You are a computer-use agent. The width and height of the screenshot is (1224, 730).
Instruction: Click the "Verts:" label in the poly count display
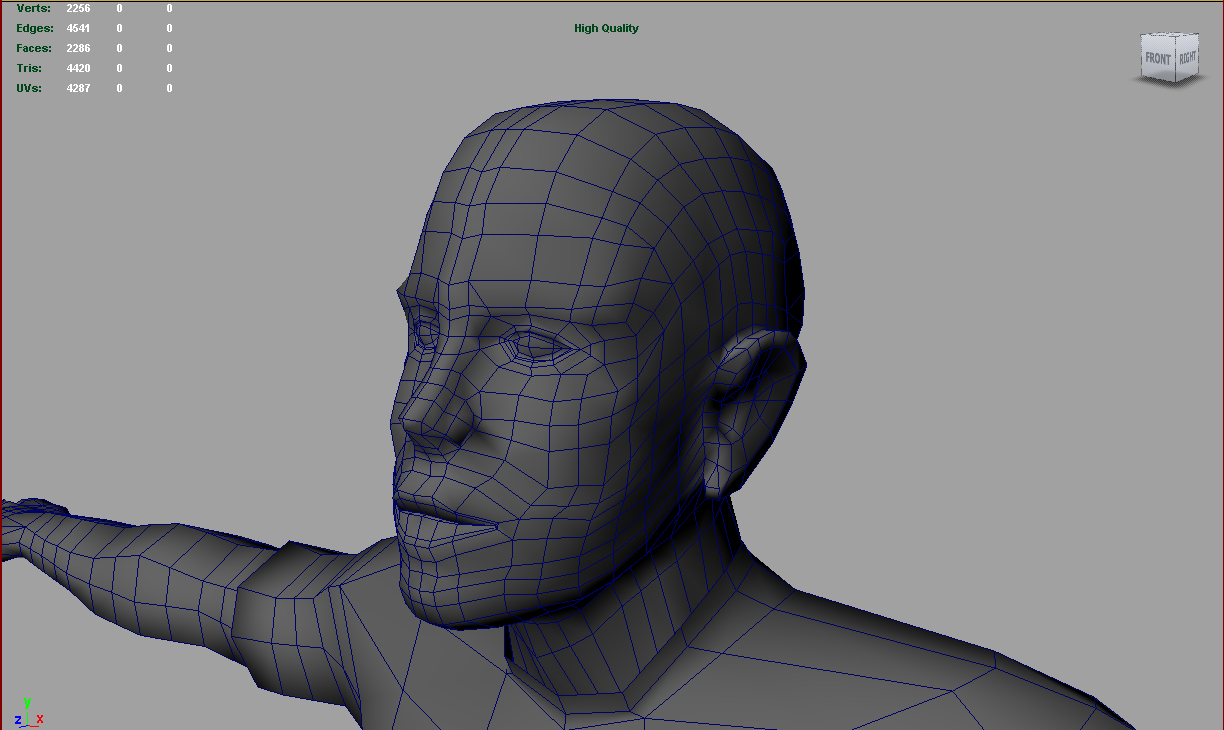click(x=33, y=8)
